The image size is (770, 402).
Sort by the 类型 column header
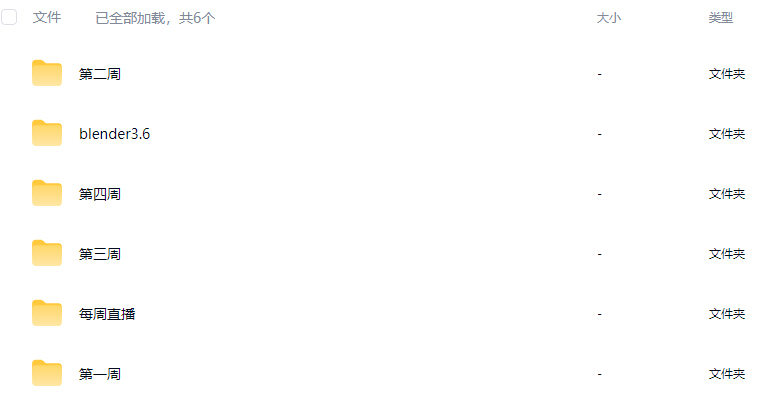pos(720,18)
